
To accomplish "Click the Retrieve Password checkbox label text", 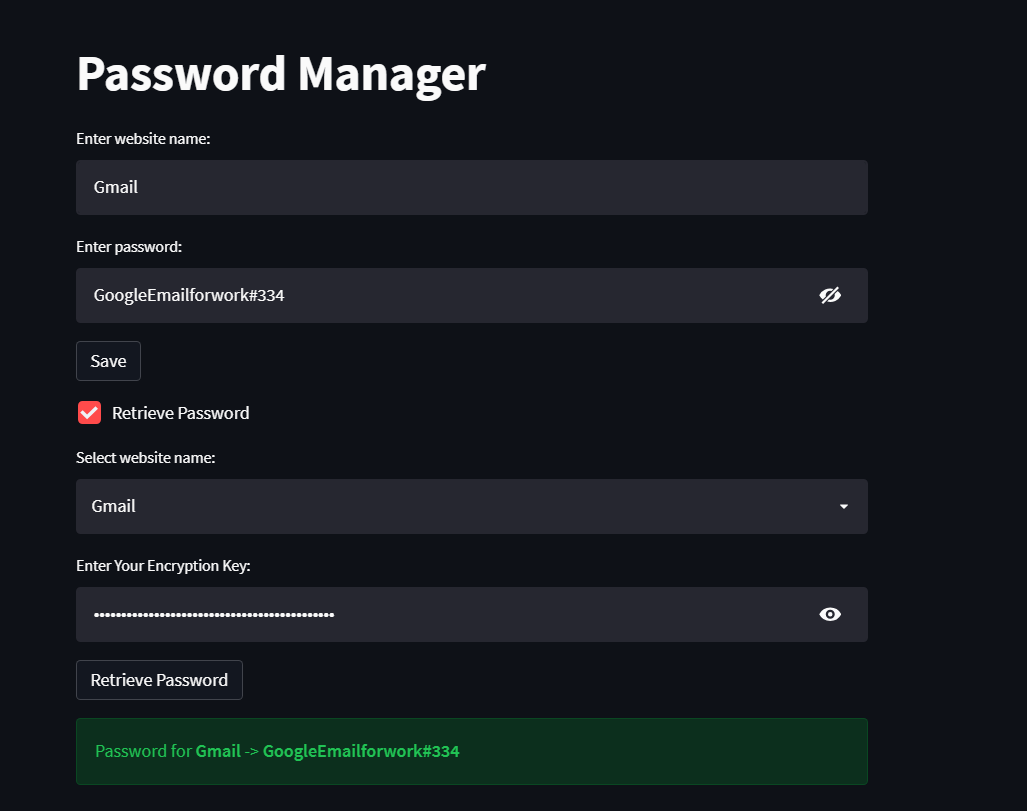I will click(180, 413).
